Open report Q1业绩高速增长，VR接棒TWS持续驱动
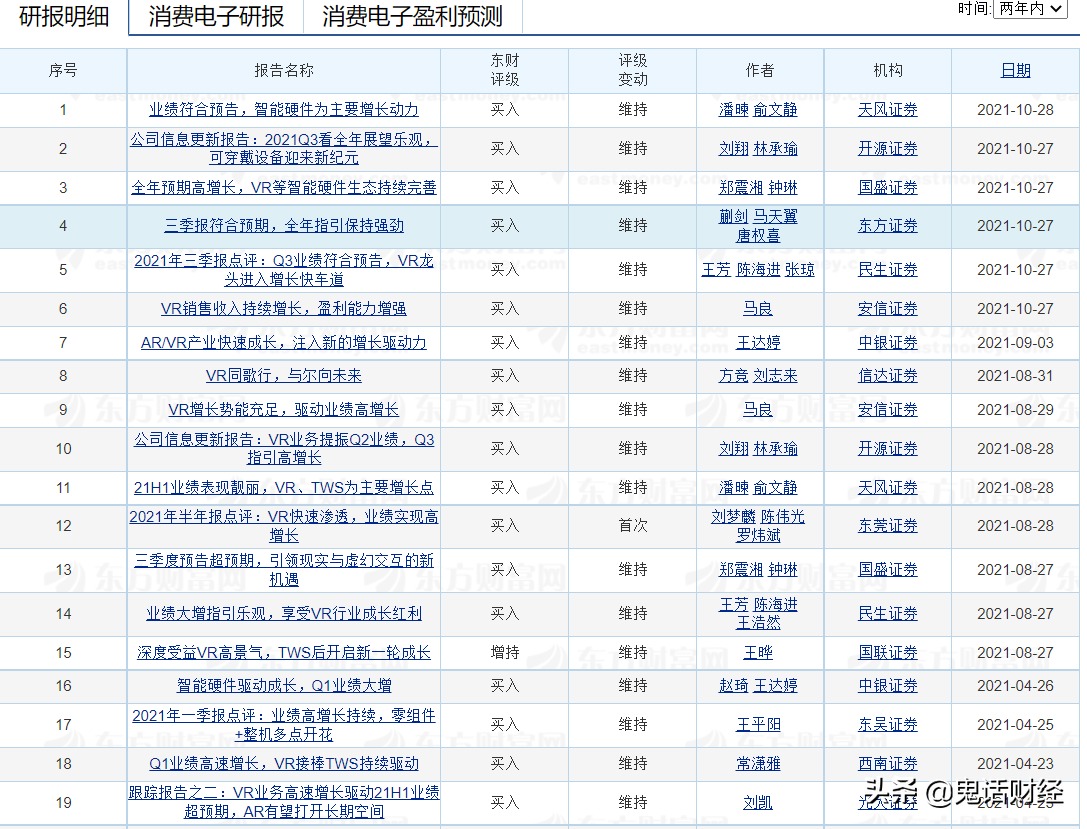Image resolution: width=1087 pixels, height=829 pixels. (284, 764)
